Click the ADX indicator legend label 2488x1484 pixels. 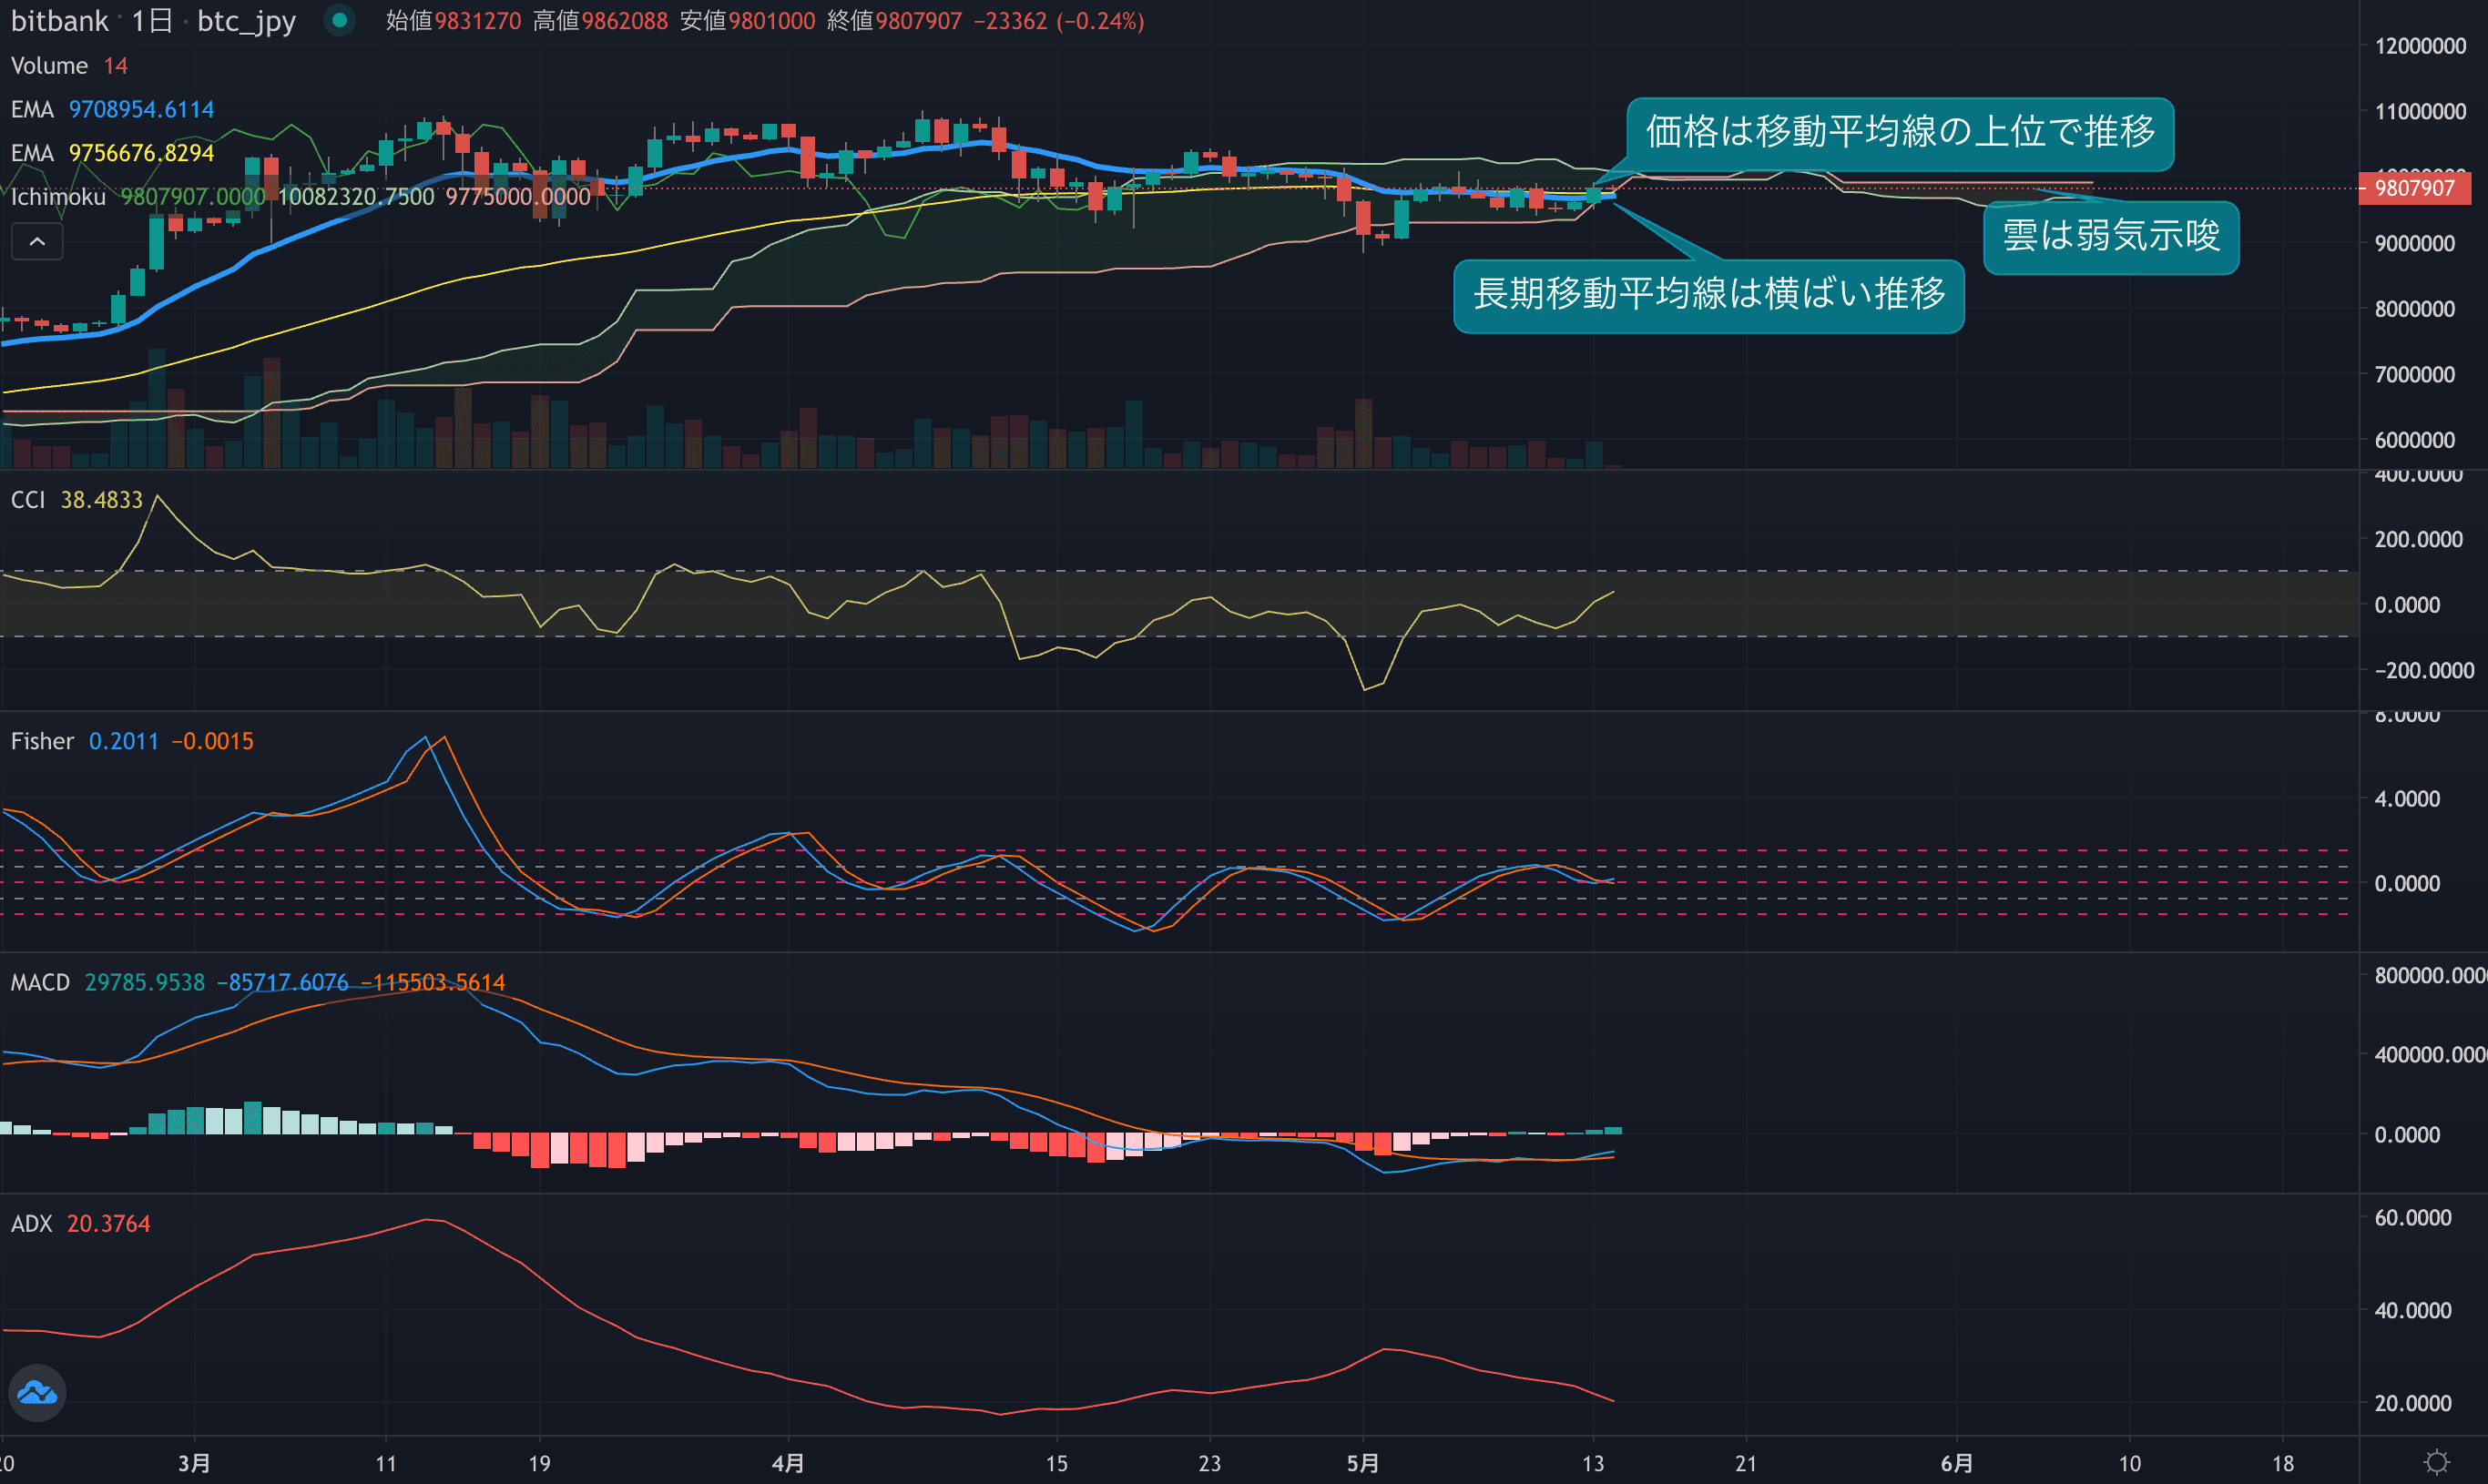click(x=31, y=1224)
